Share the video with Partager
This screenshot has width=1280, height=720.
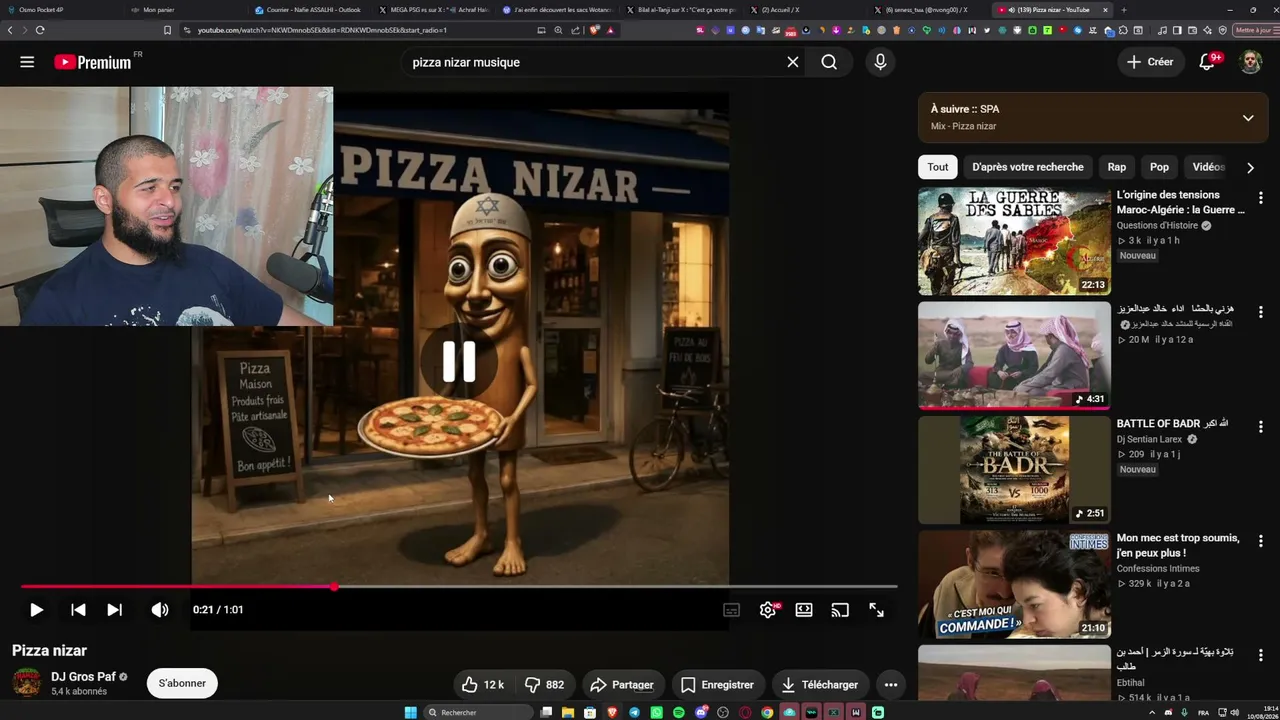tap(621, 685)
